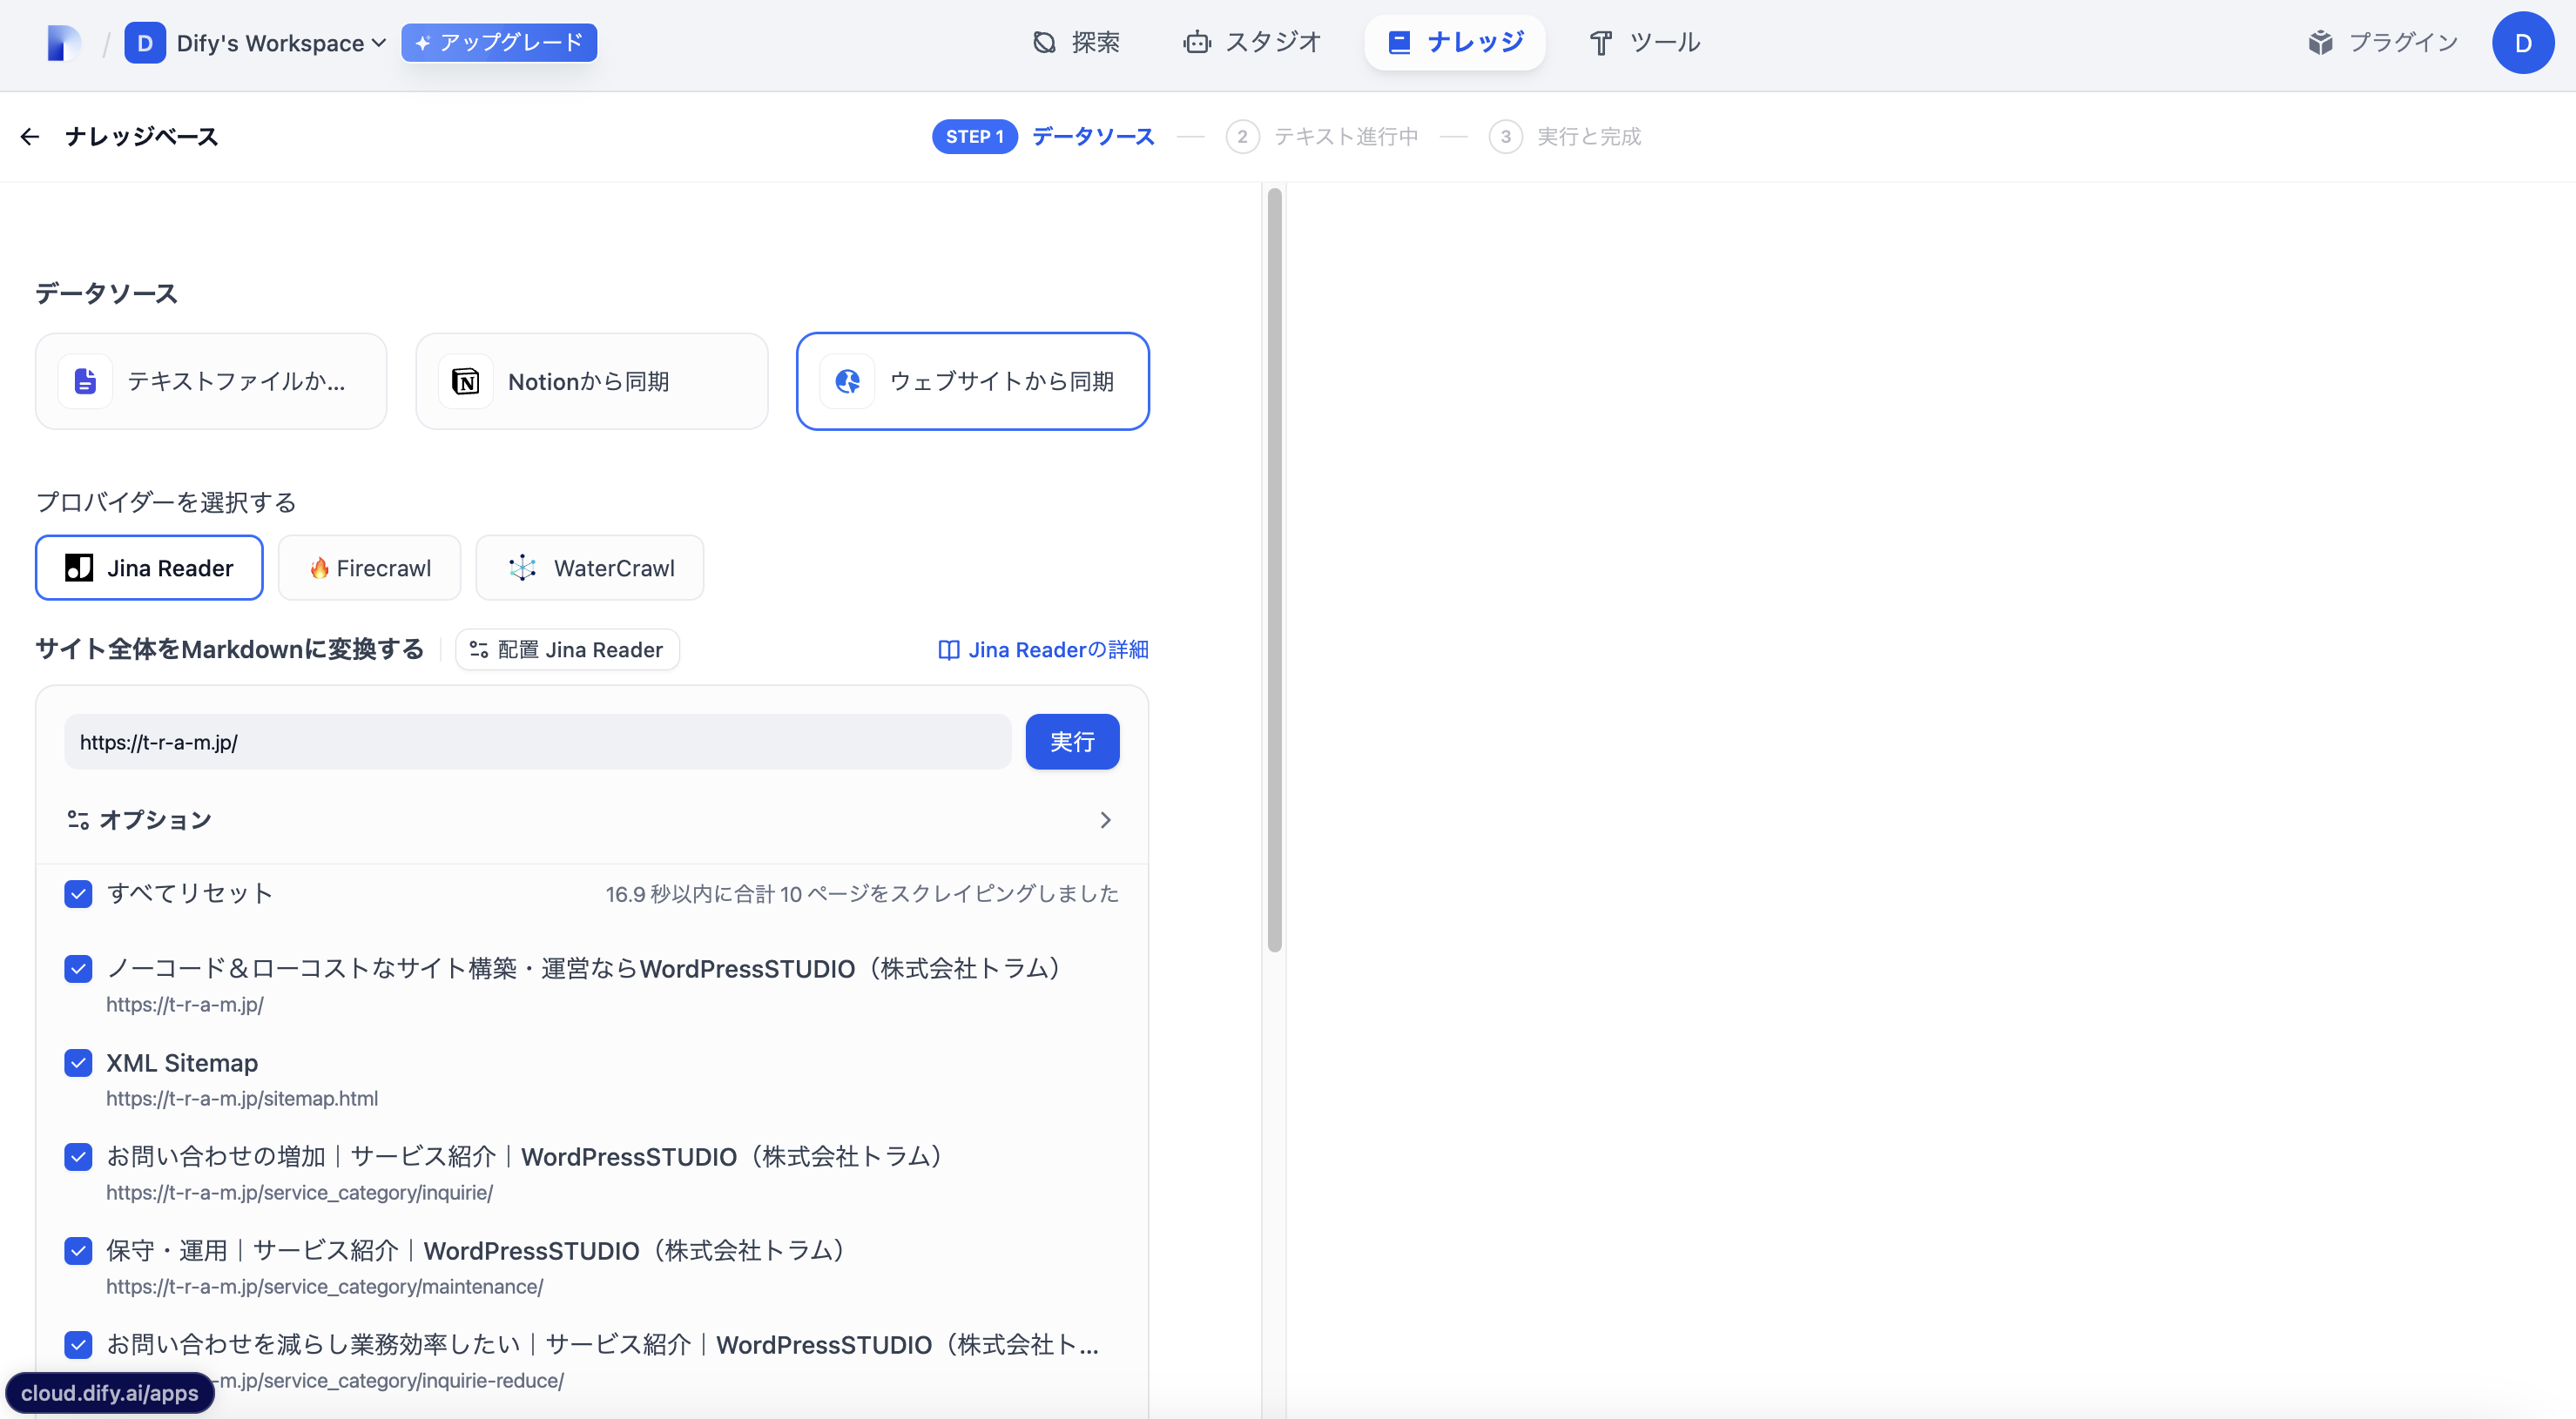
Task: Click the 実行 run button
Action: tap(1072, 742)
